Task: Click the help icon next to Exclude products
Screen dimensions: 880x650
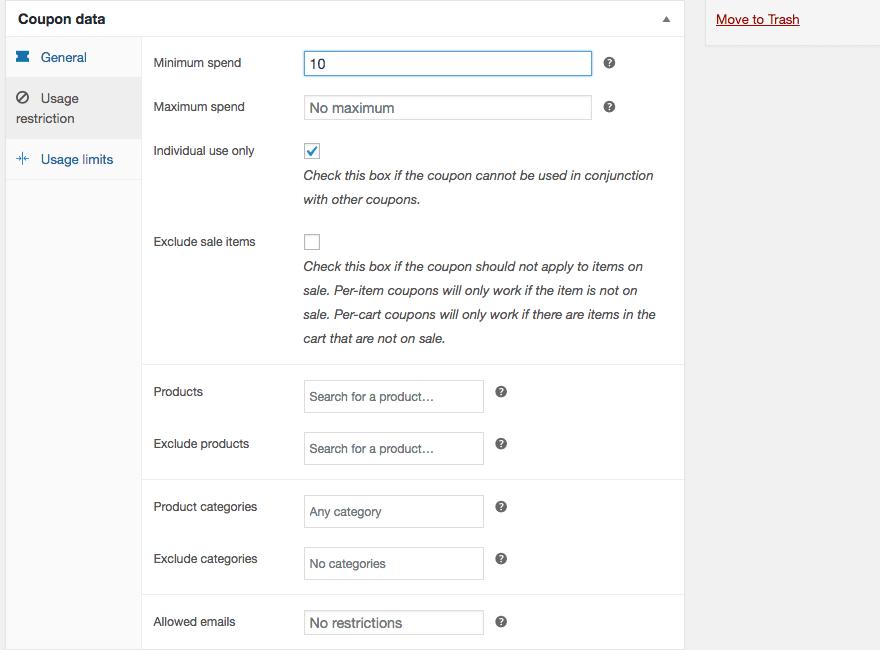Action: click(501, 444)
